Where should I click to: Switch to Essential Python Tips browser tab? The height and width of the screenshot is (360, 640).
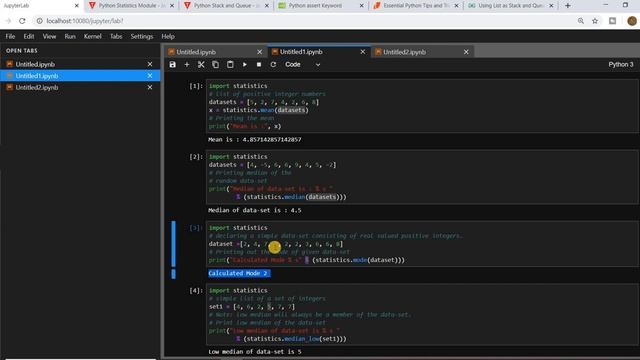[x=416, y=6]
